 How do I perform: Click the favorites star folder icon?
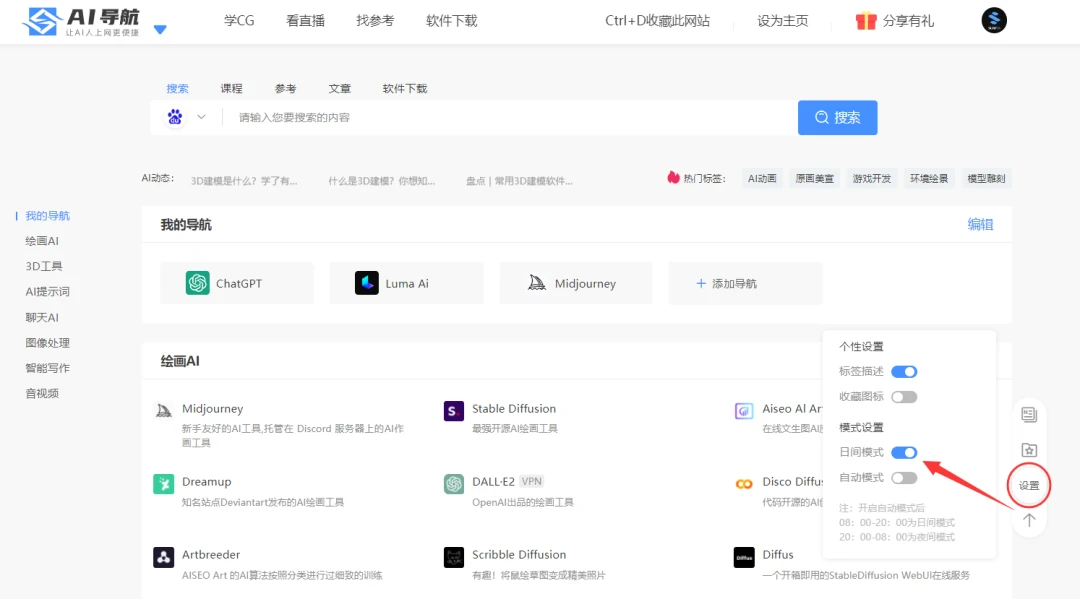(x=1029, y=450)
